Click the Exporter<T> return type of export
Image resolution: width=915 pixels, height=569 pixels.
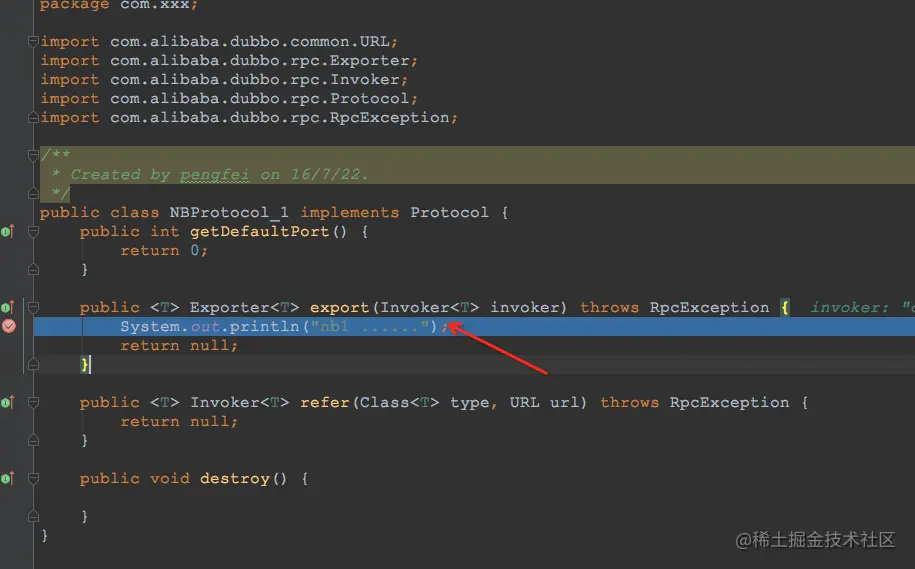click(244, 308)
